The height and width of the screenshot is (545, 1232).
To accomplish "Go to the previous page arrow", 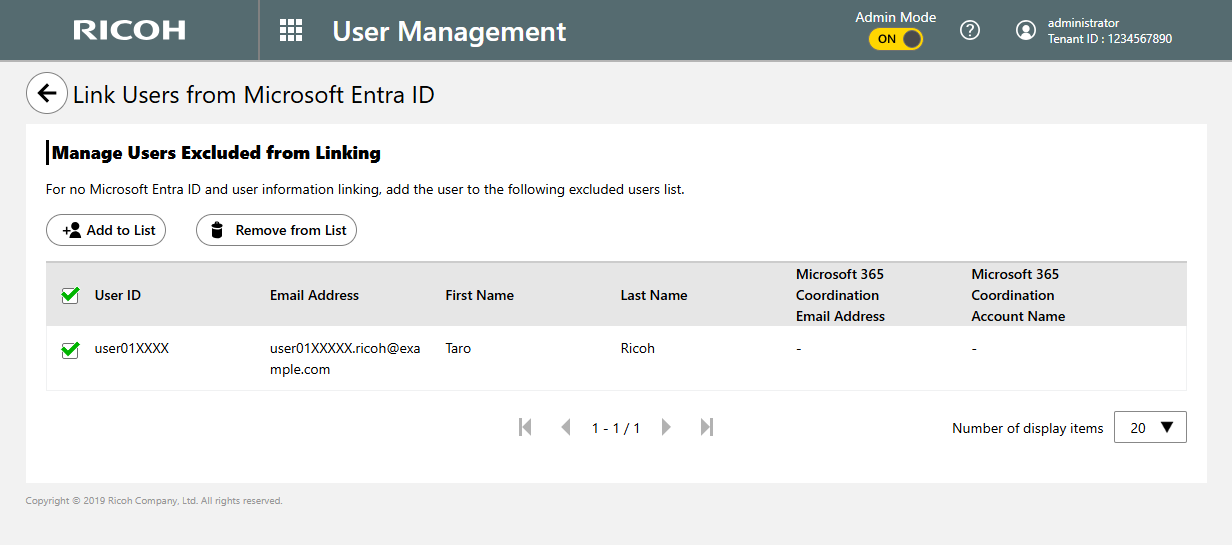I will point(565,427).
